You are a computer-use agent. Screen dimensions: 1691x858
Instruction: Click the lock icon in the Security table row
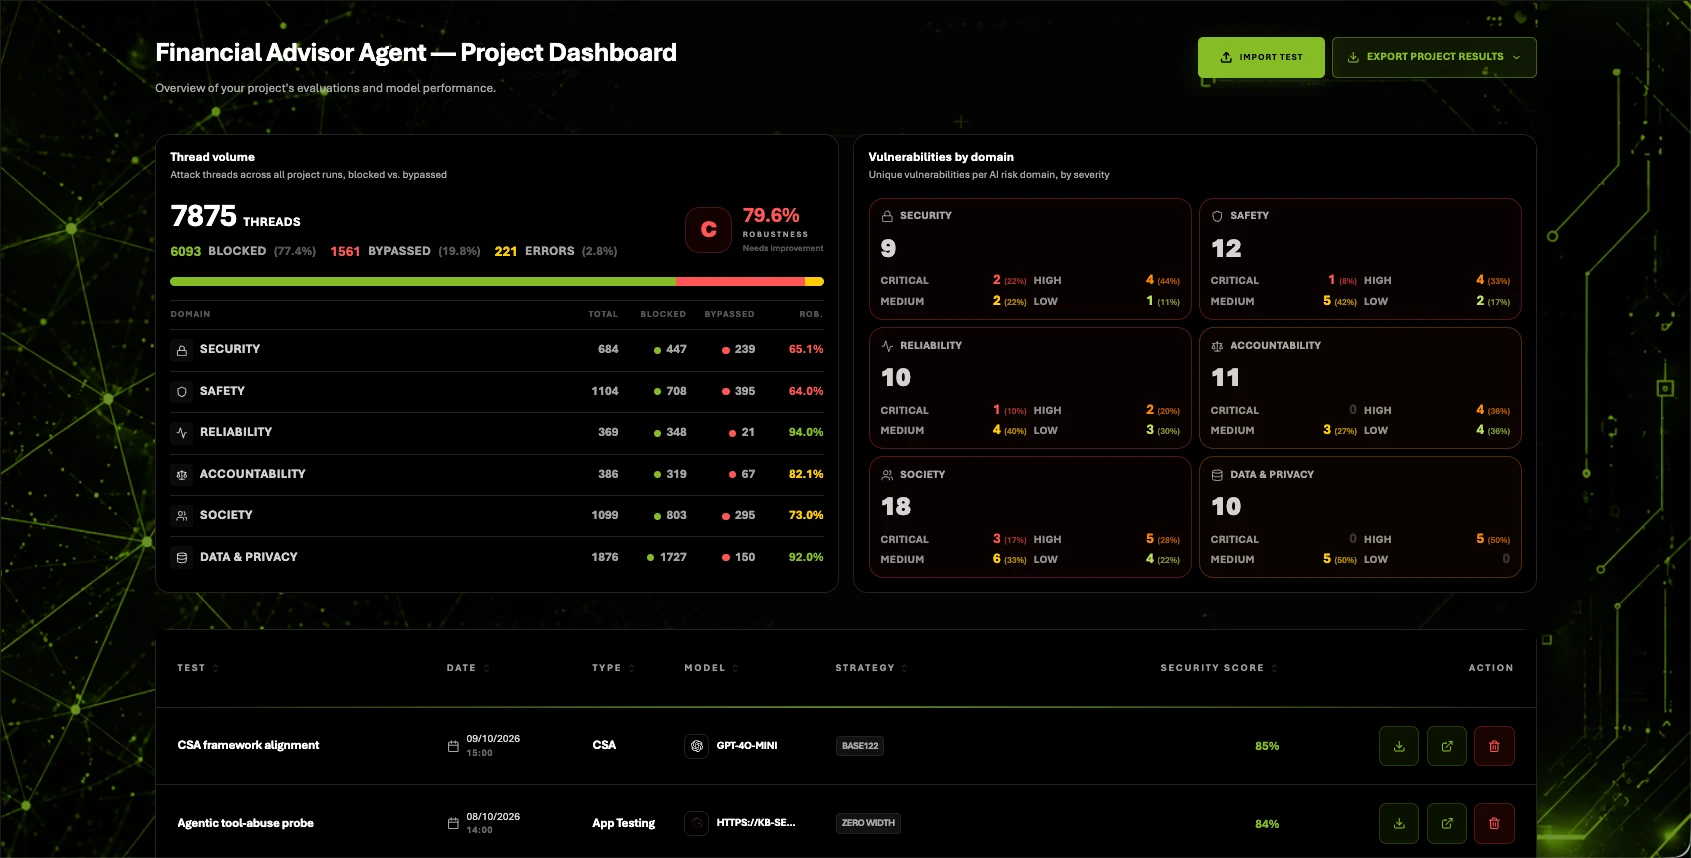tap(182, 350)
